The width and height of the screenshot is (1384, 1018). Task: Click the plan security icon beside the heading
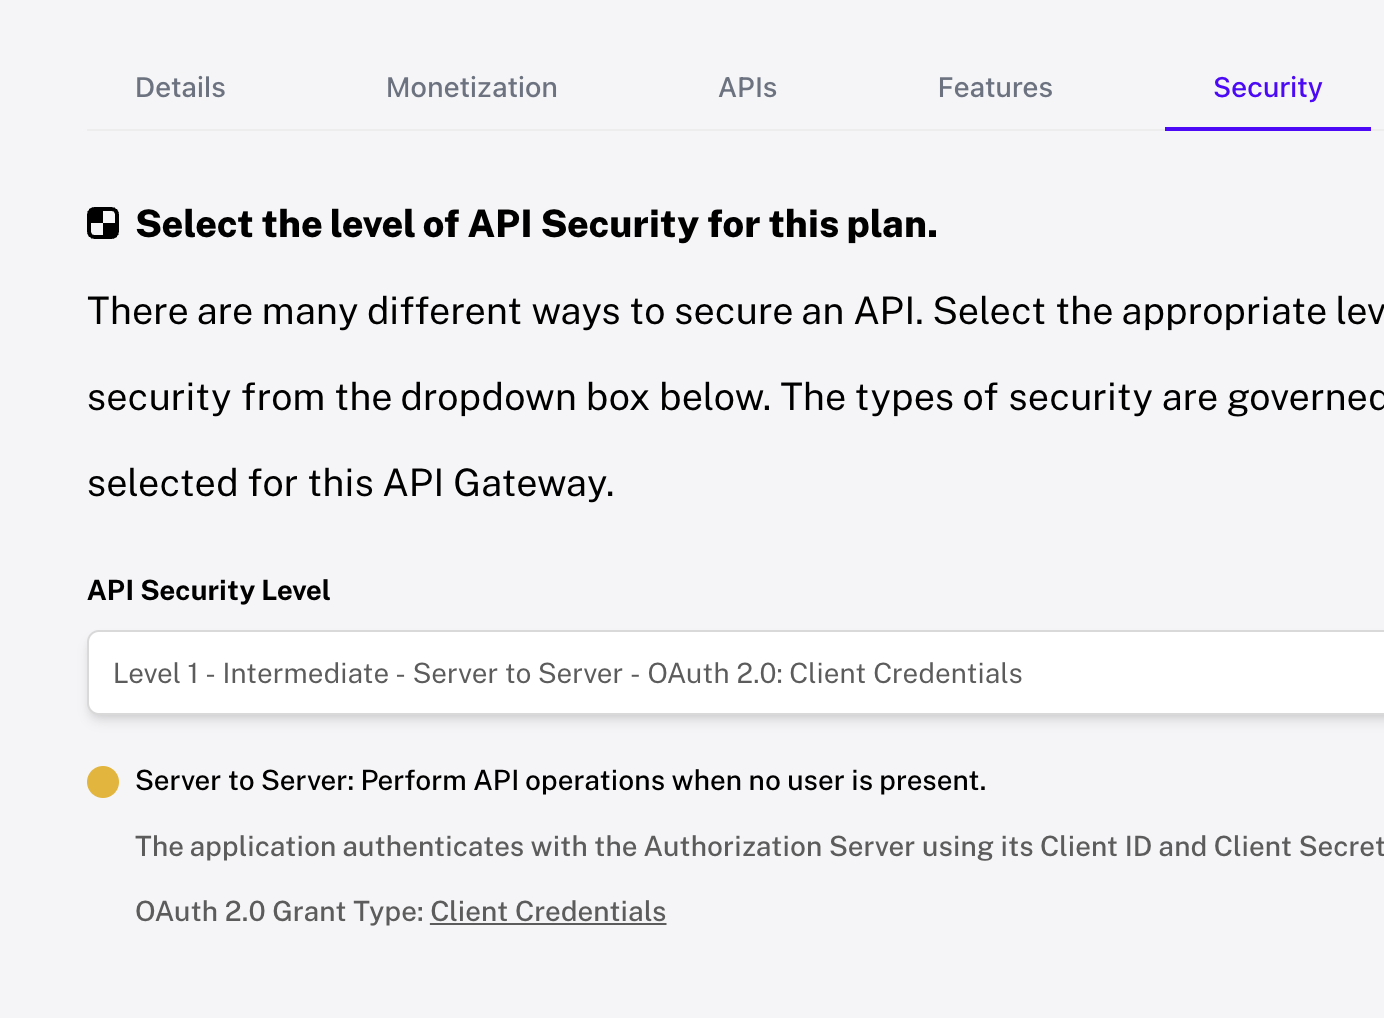[103, 223]
